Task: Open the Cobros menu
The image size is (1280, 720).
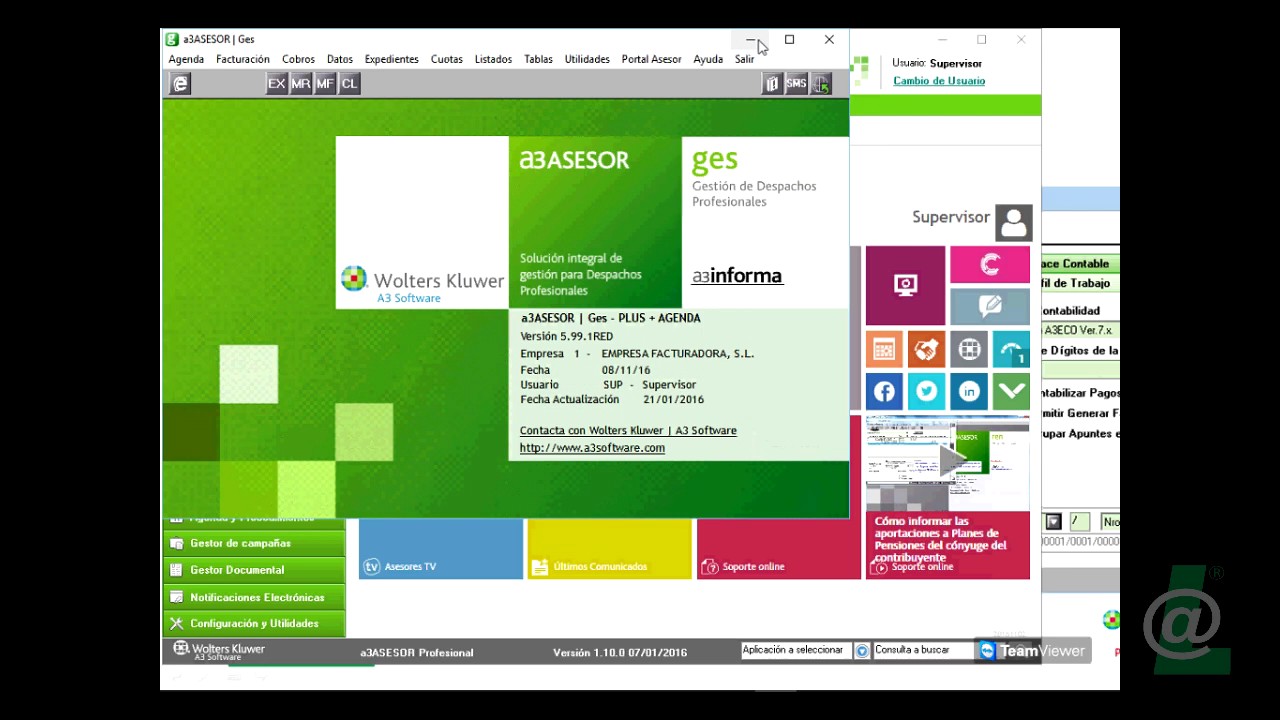Action: (298, 59)
